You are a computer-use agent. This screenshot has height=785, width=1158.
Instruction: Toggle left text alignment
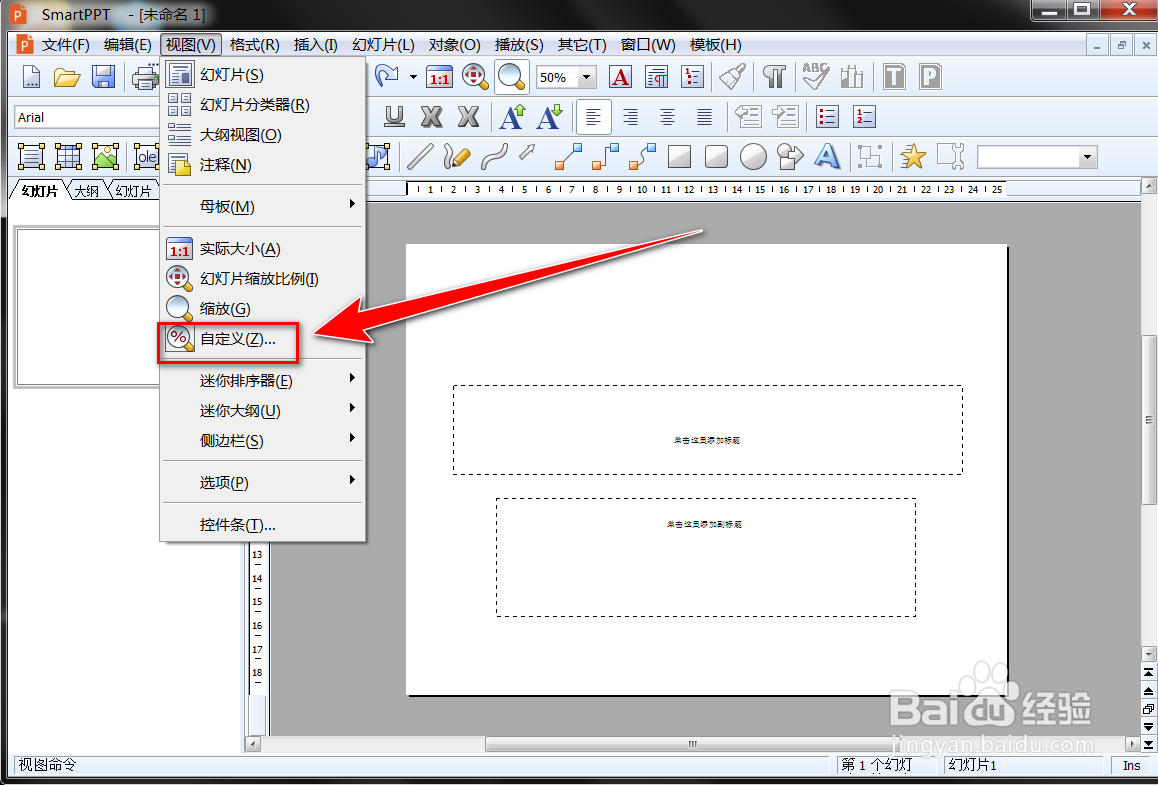tap(594, 117)
